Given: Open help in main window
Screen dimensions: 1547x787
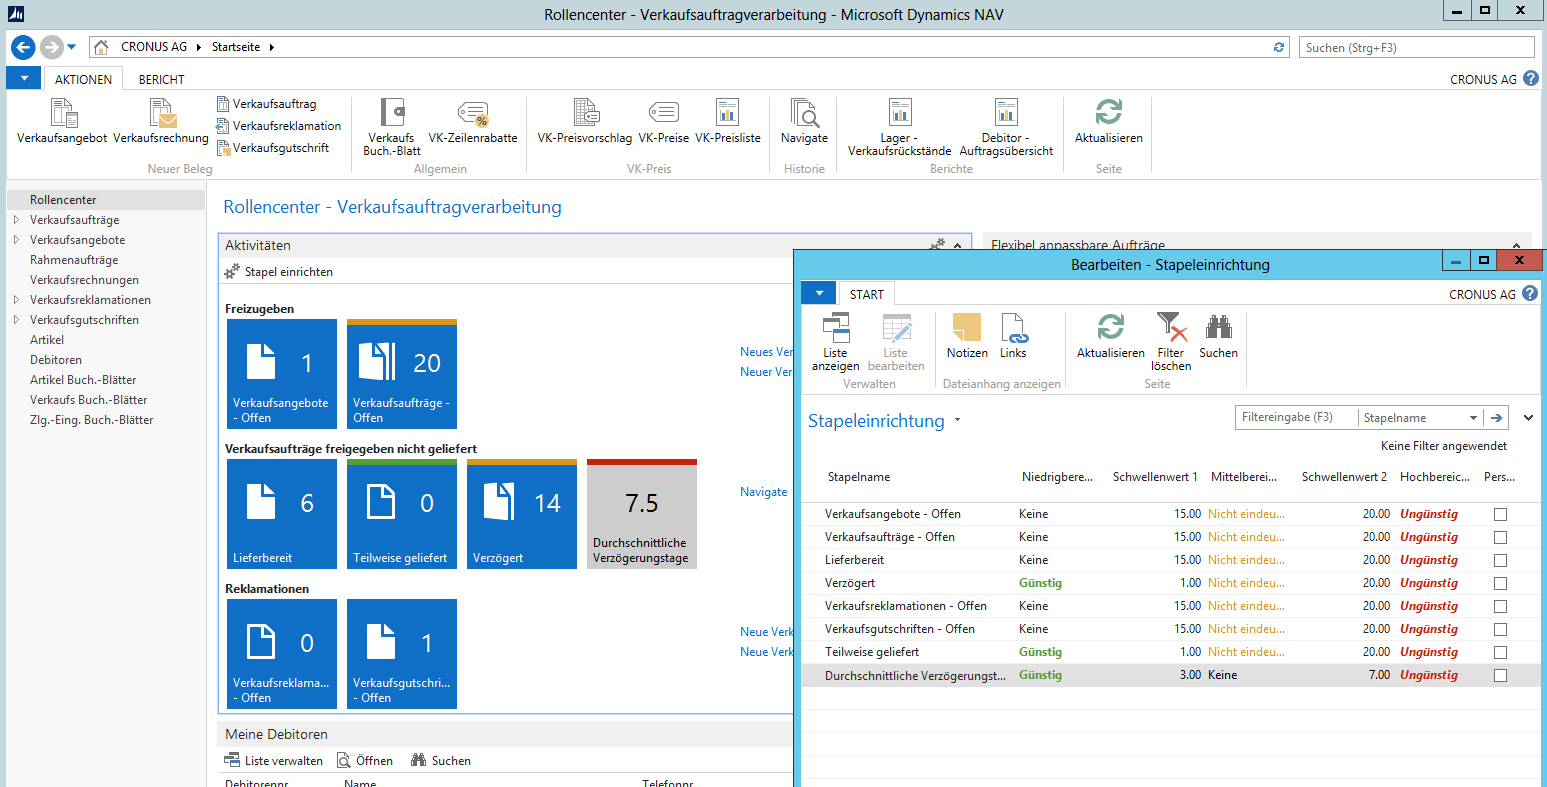Looking at the screenshot, I should (x=1531, y=78).
